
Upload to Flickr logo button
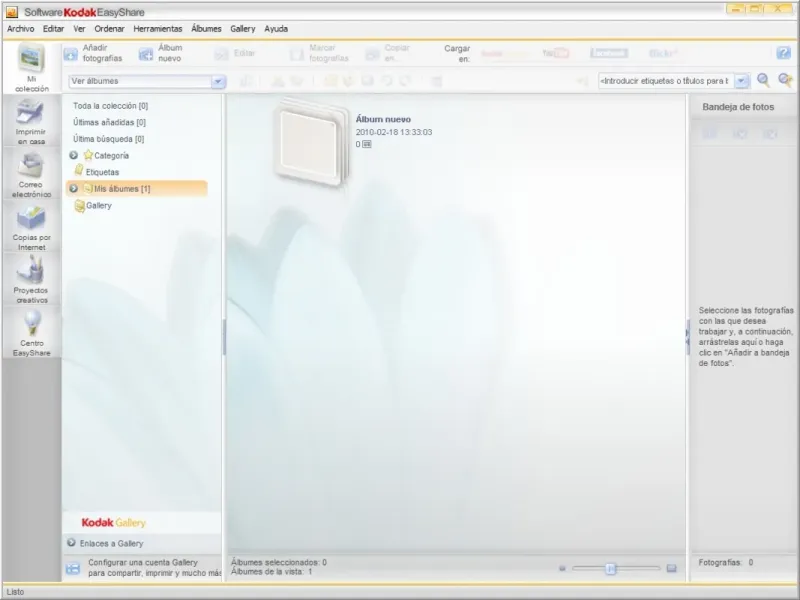click(x=663, y=53)
